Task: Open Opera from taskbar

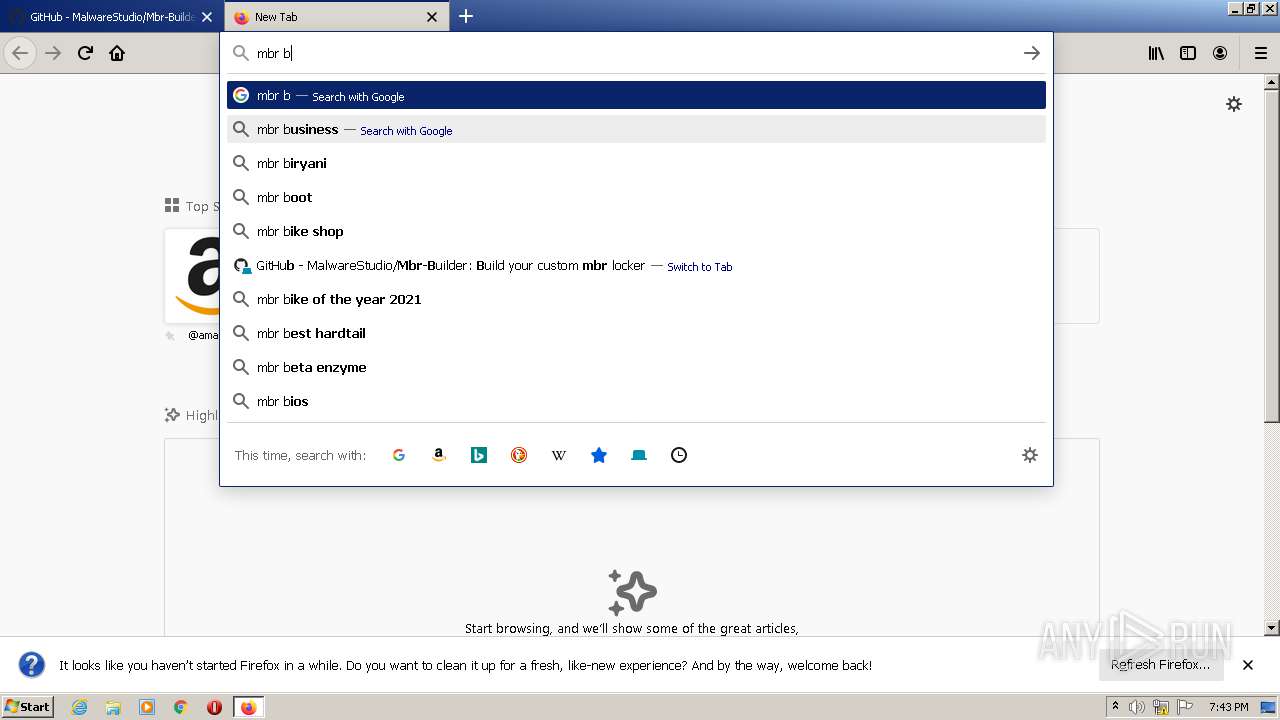Action: click(x=214, y=707)
